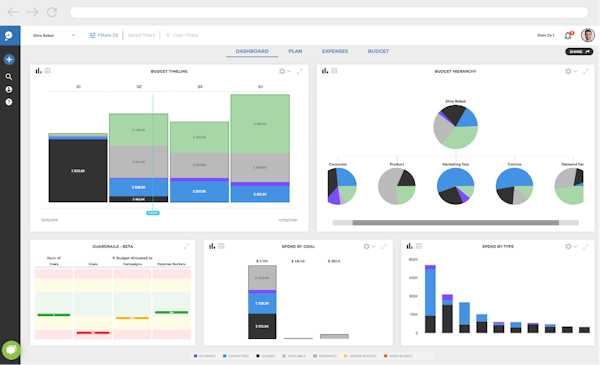Expand Budget Timeline panel to fullscreen
This screenshot has width=600, height=365.
click(x=300, y=71)
